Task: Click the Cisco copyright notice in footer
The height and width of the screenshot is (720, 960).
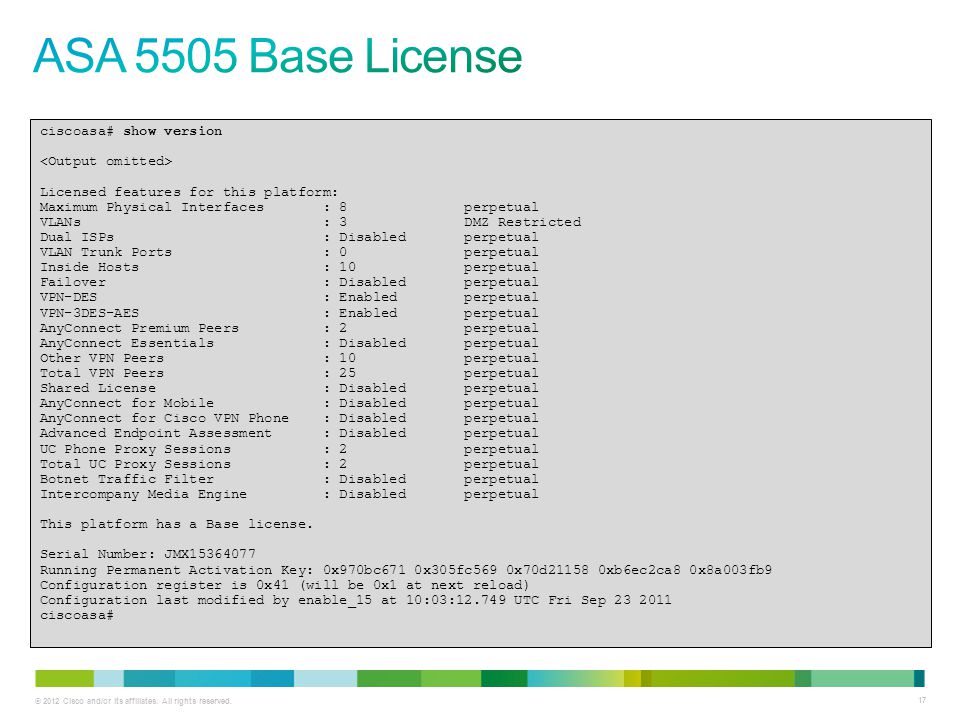Action: pyautogui.click(x=133, y=701)
